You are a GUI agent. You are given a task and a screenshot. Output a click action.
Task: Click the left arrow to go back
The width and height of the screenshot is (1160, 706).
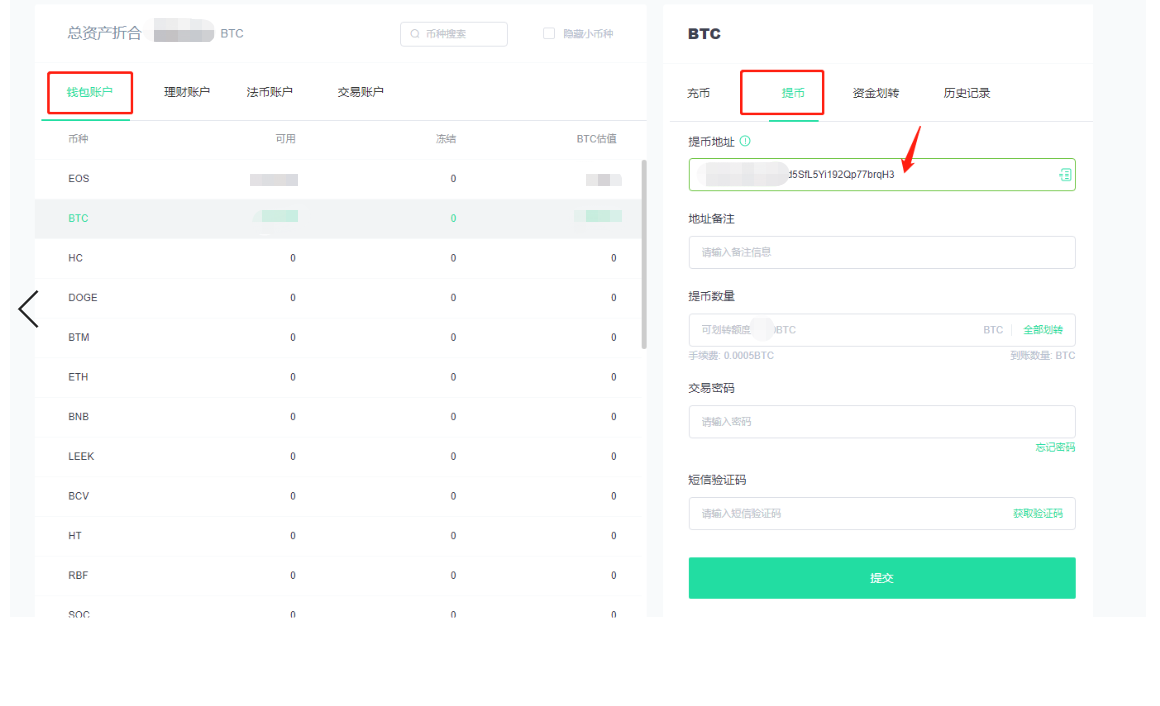pyautogui.click(x=28, y=309)
